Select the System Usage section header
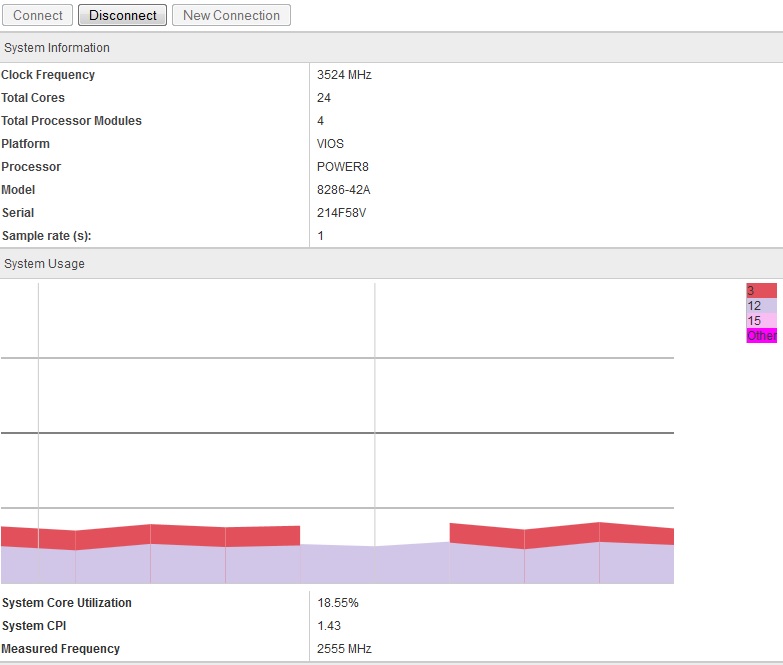783x665 pixels. point(392,264)
